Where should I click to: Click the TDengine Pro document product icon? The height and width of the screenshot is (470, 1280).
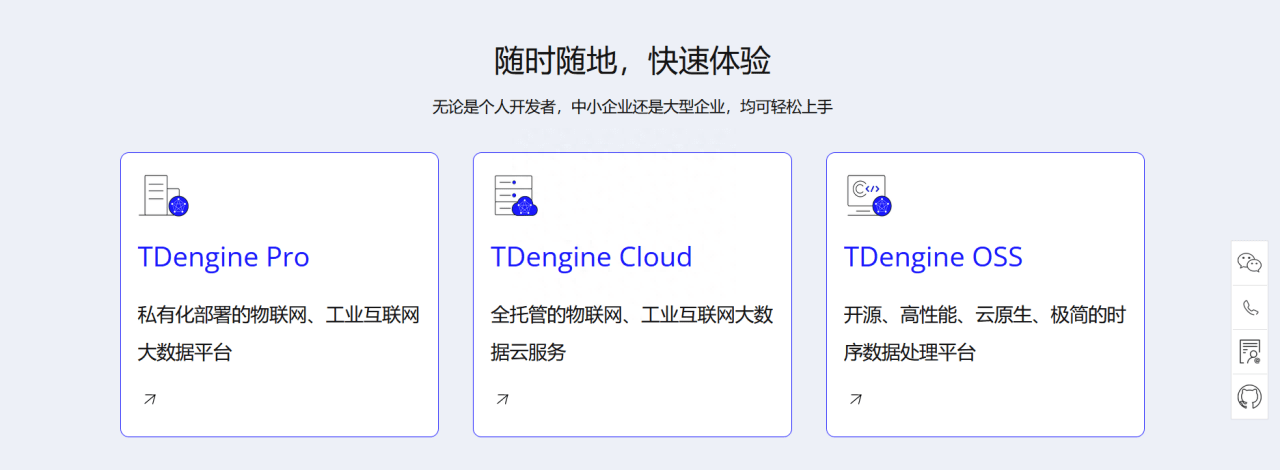(x=164, y=196)
